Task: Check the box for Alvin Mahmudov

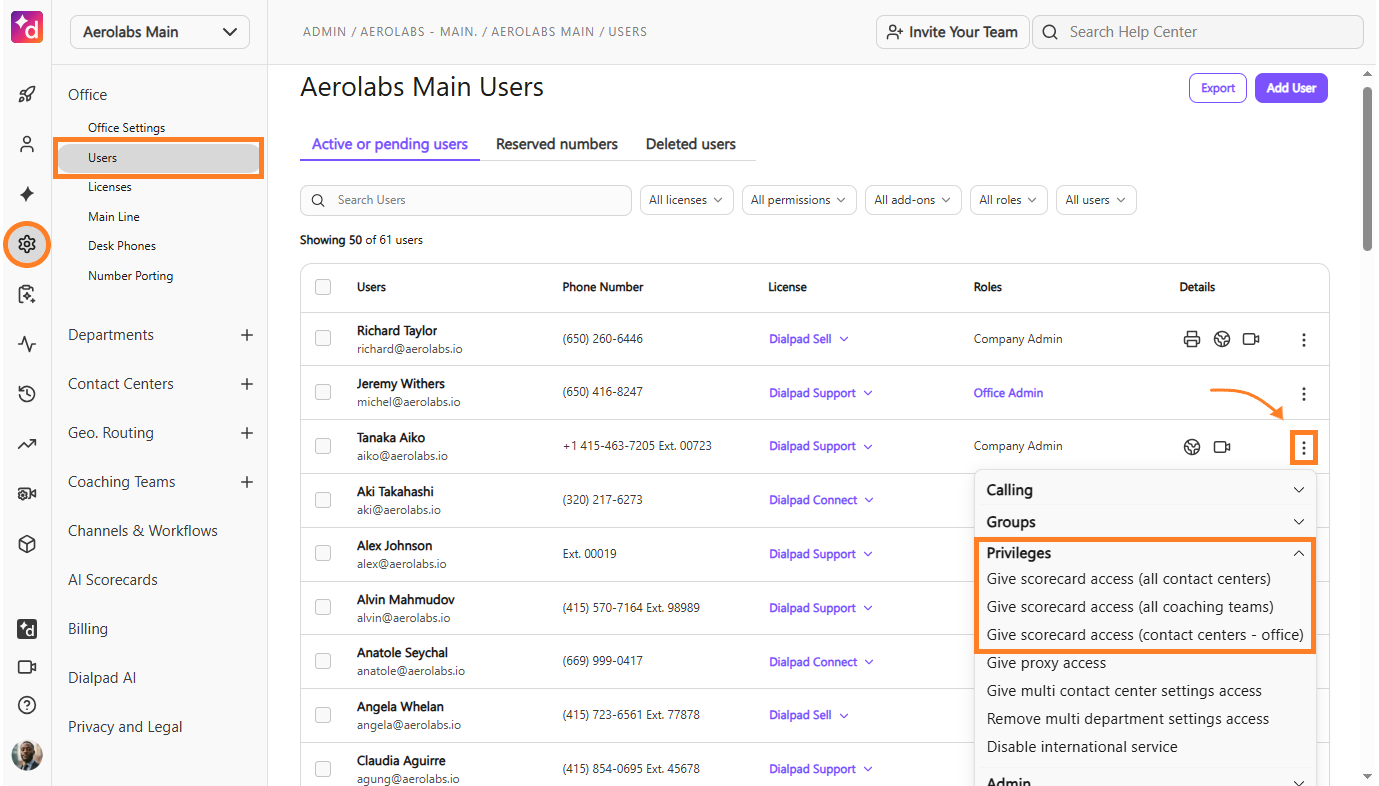Action: [x=323, y=607]
